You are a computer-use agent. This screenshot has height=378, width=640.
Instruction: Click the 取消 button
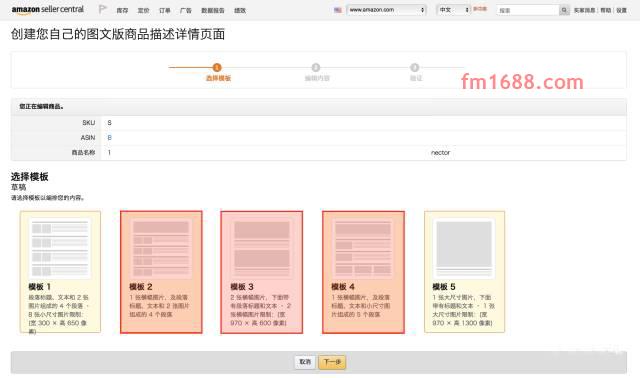click(x=305, y=362)
